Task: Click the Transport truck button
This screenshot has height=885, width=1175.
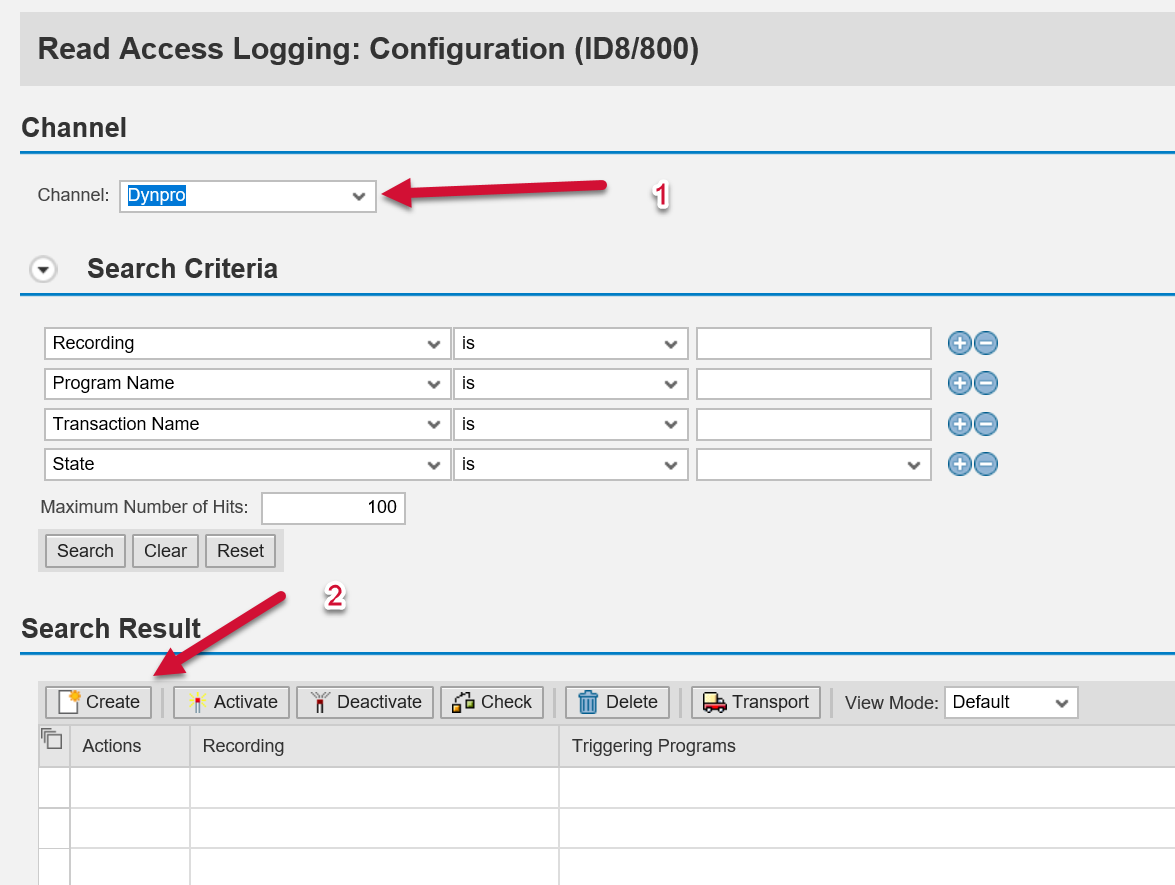Action: tap(756, 702)
